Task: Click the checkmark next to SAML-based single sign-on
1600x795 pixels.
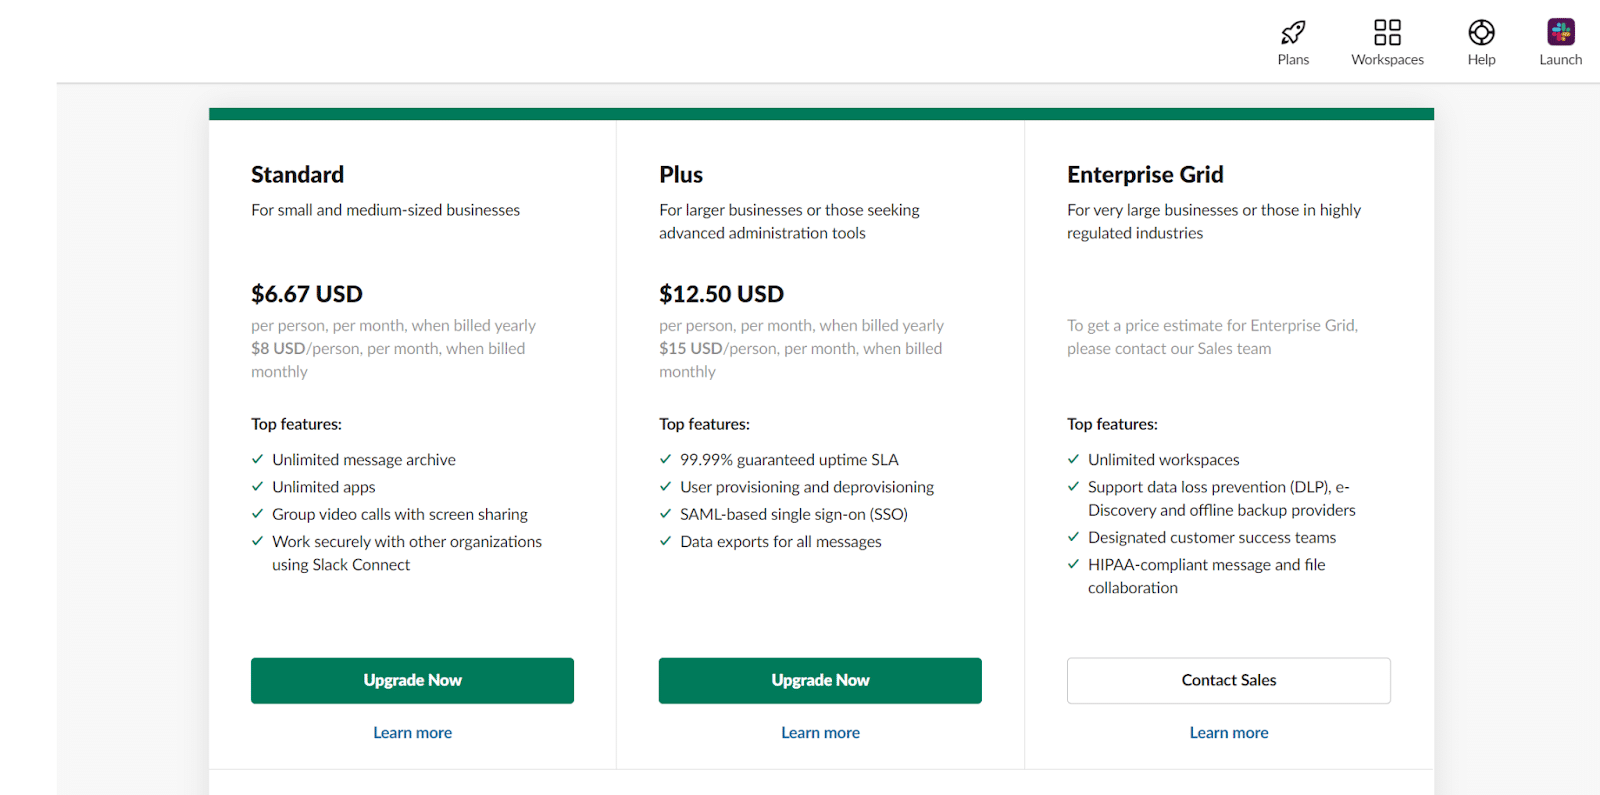Action: pyautogui.click(x=665, y=514)
